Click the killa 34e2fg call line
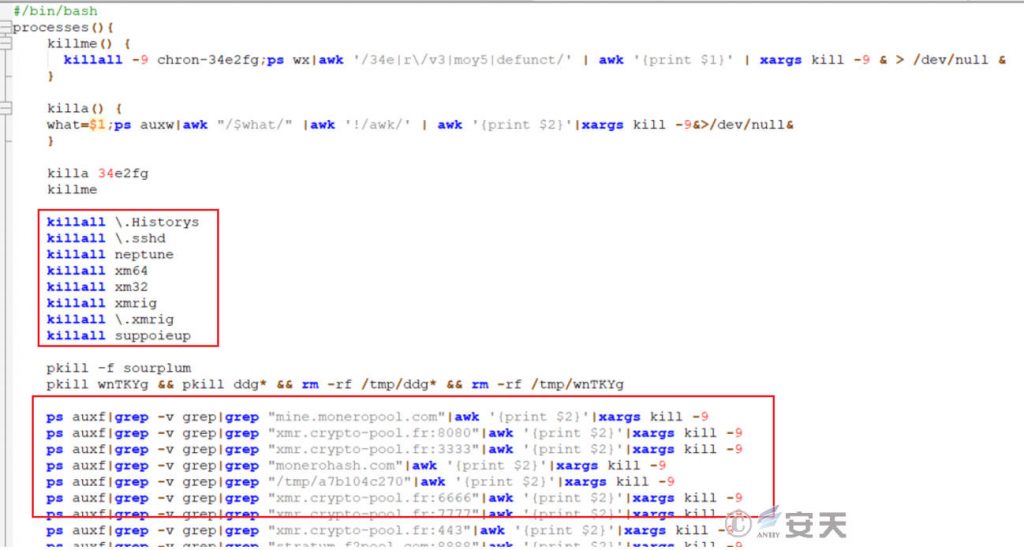 click(97, 174)
